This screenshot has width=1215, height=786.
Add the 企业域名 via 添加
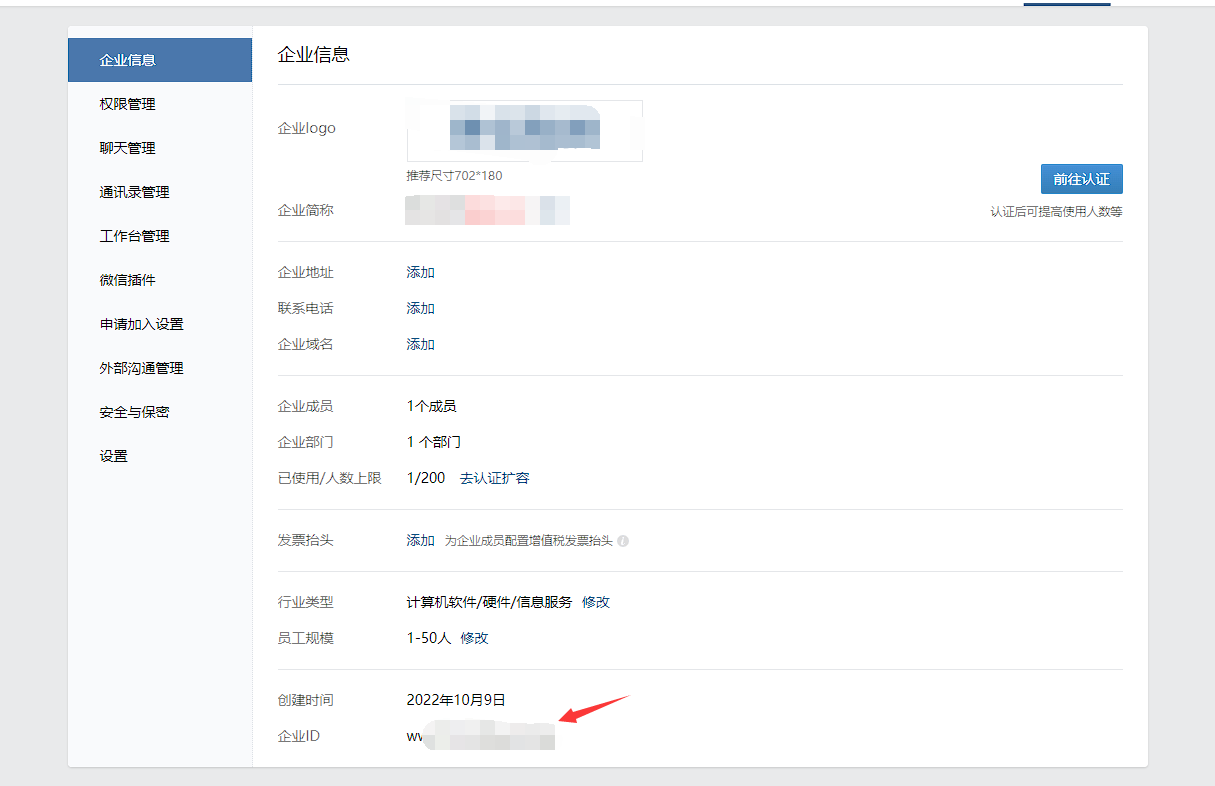[420, 345]
